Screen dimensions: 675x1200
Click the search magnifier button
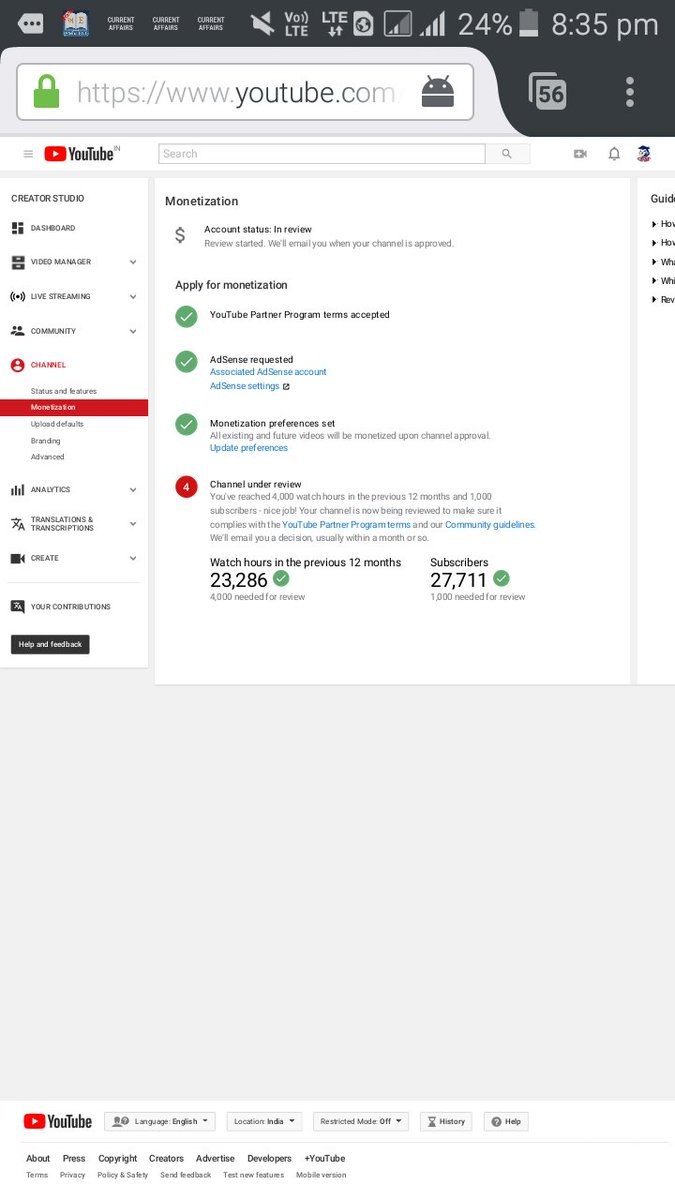[507, 154]
